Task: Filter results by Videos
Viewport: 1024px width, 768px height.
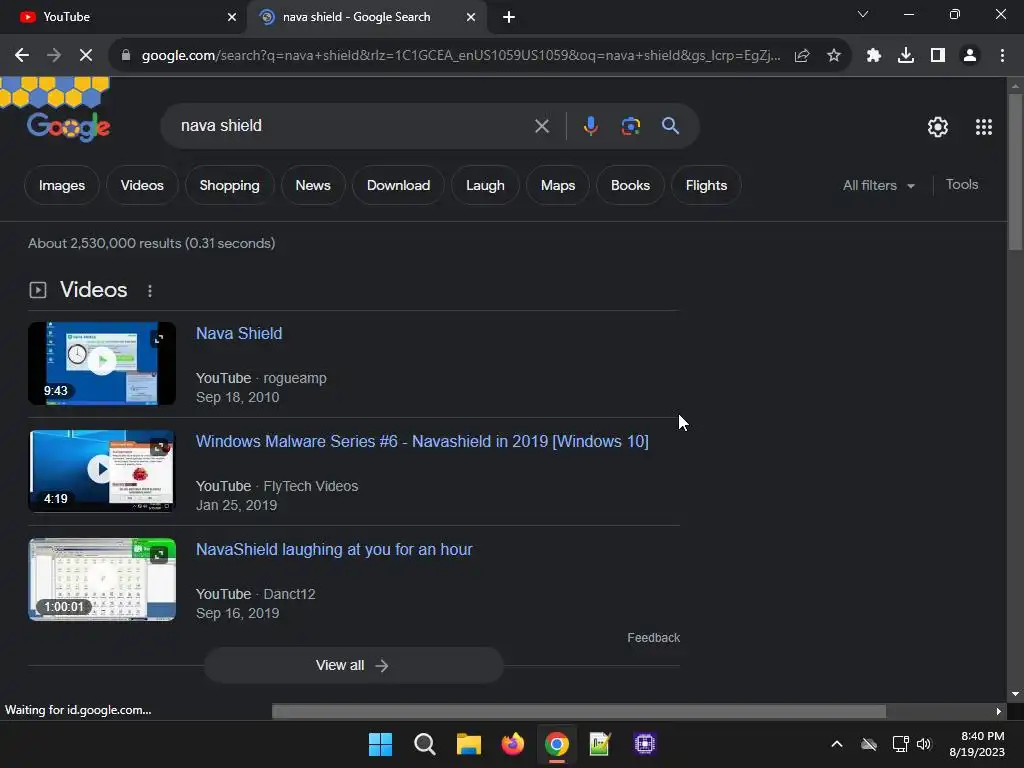Action: coord(142,185)
